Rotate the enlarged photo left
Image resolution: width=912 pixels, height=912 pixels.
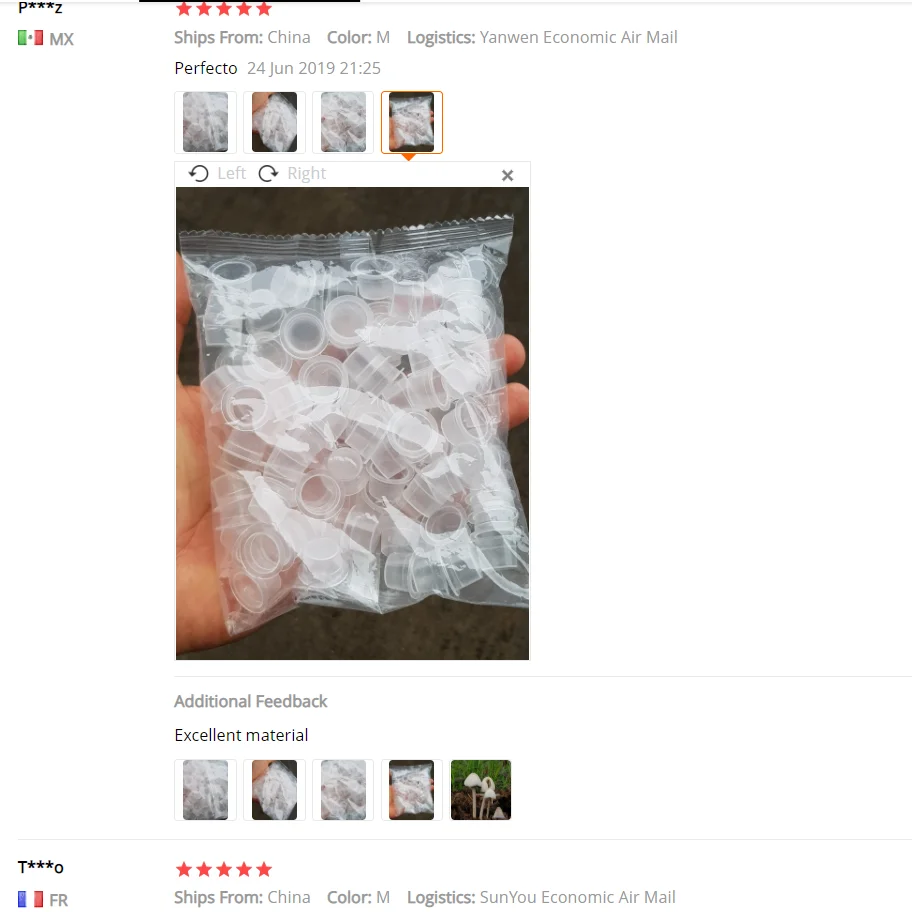[198, 173]
